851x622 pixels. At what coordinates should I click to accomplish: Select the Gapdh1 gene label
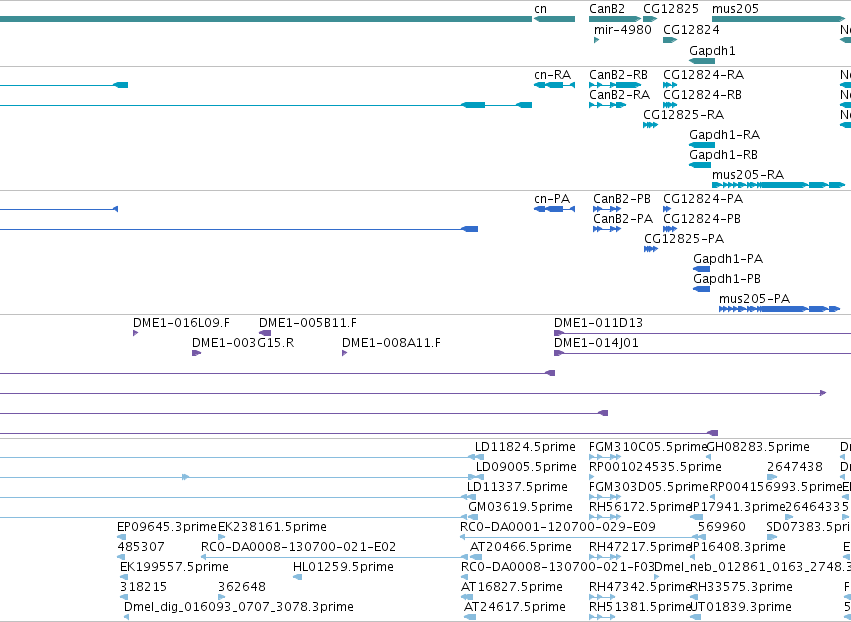tap(712, 50)
